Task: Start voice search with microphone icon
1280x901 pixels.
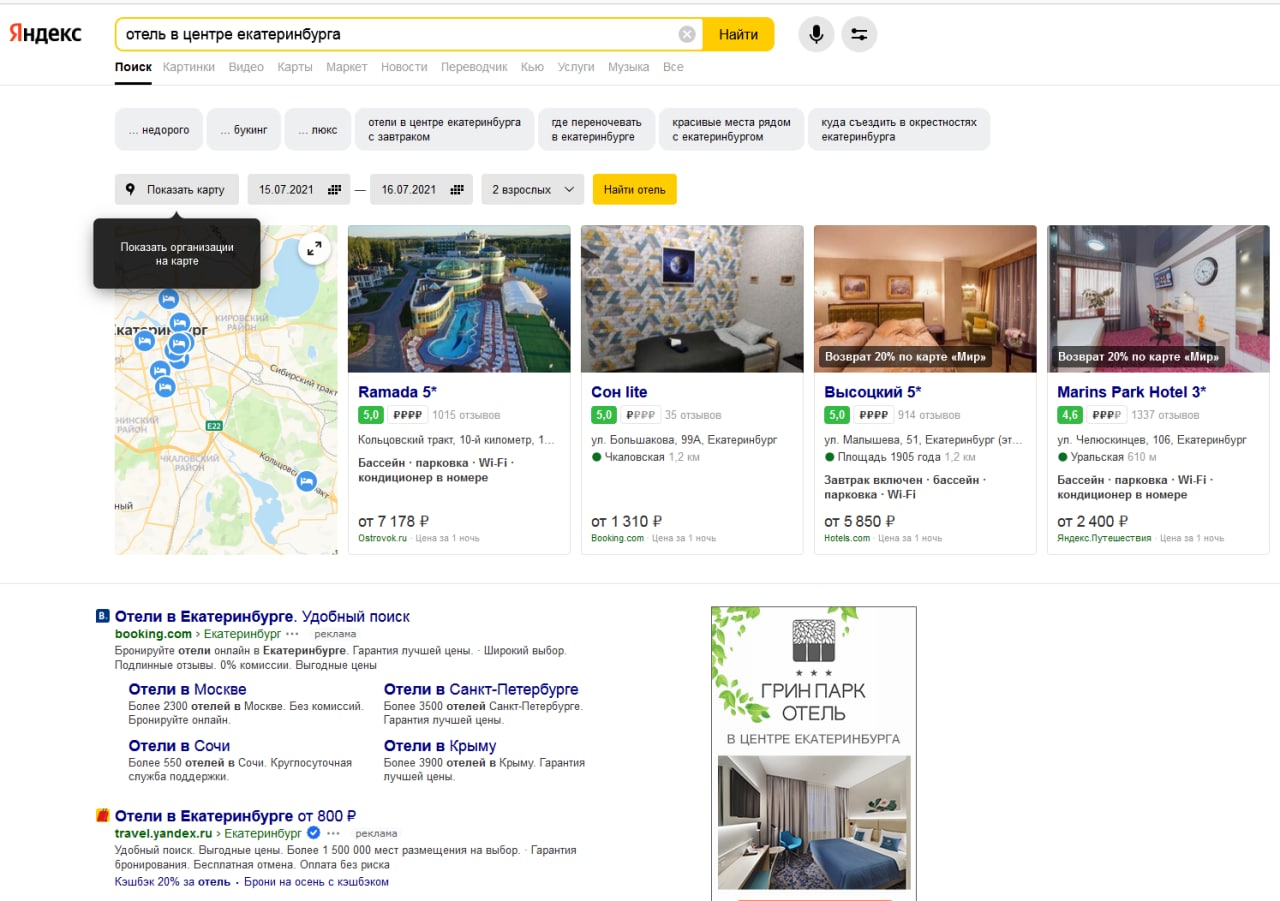Action: coord(816,34)
